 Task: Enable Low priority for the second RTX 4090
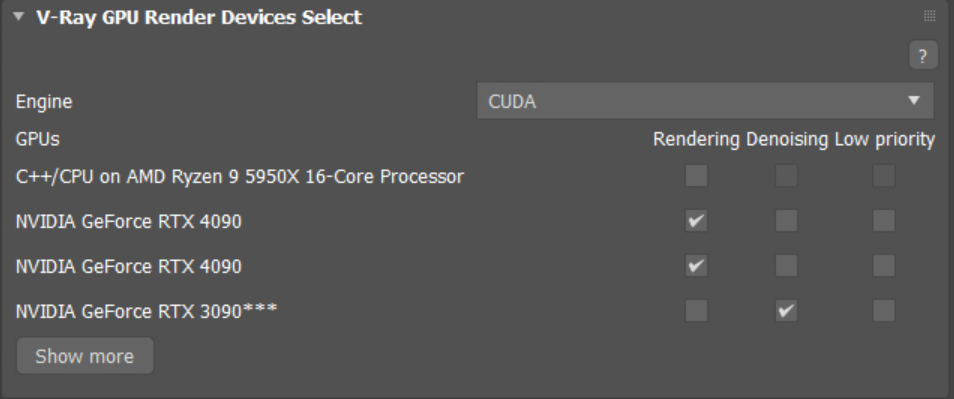883,266
